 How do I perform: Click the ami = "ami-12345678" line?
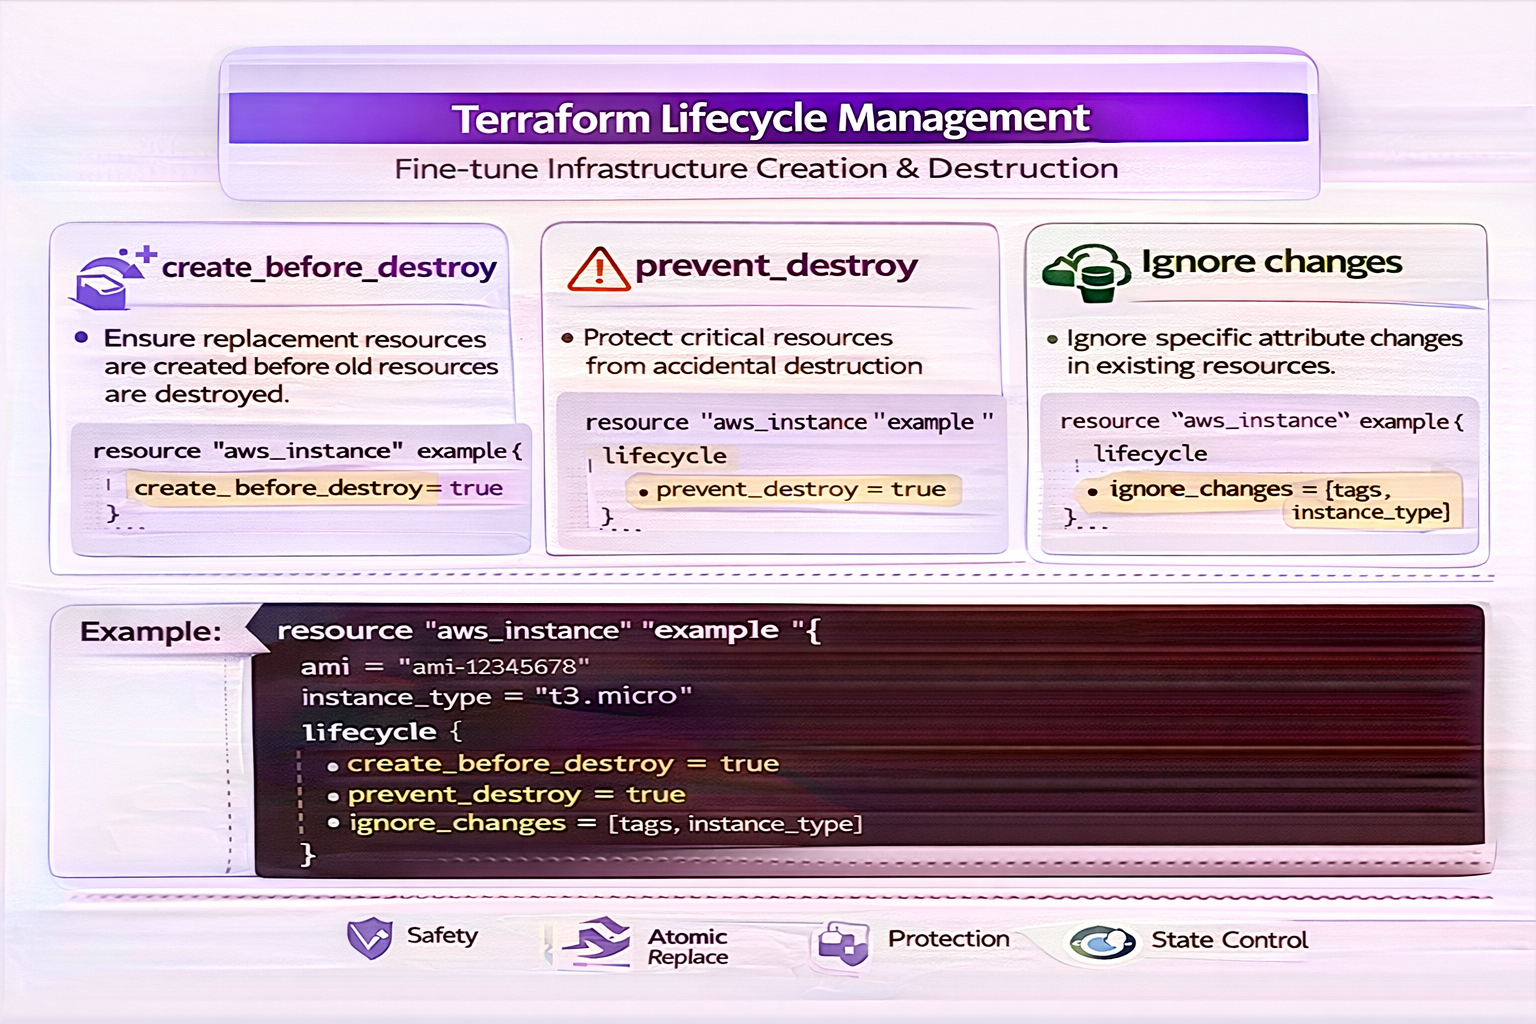point(445,667)
